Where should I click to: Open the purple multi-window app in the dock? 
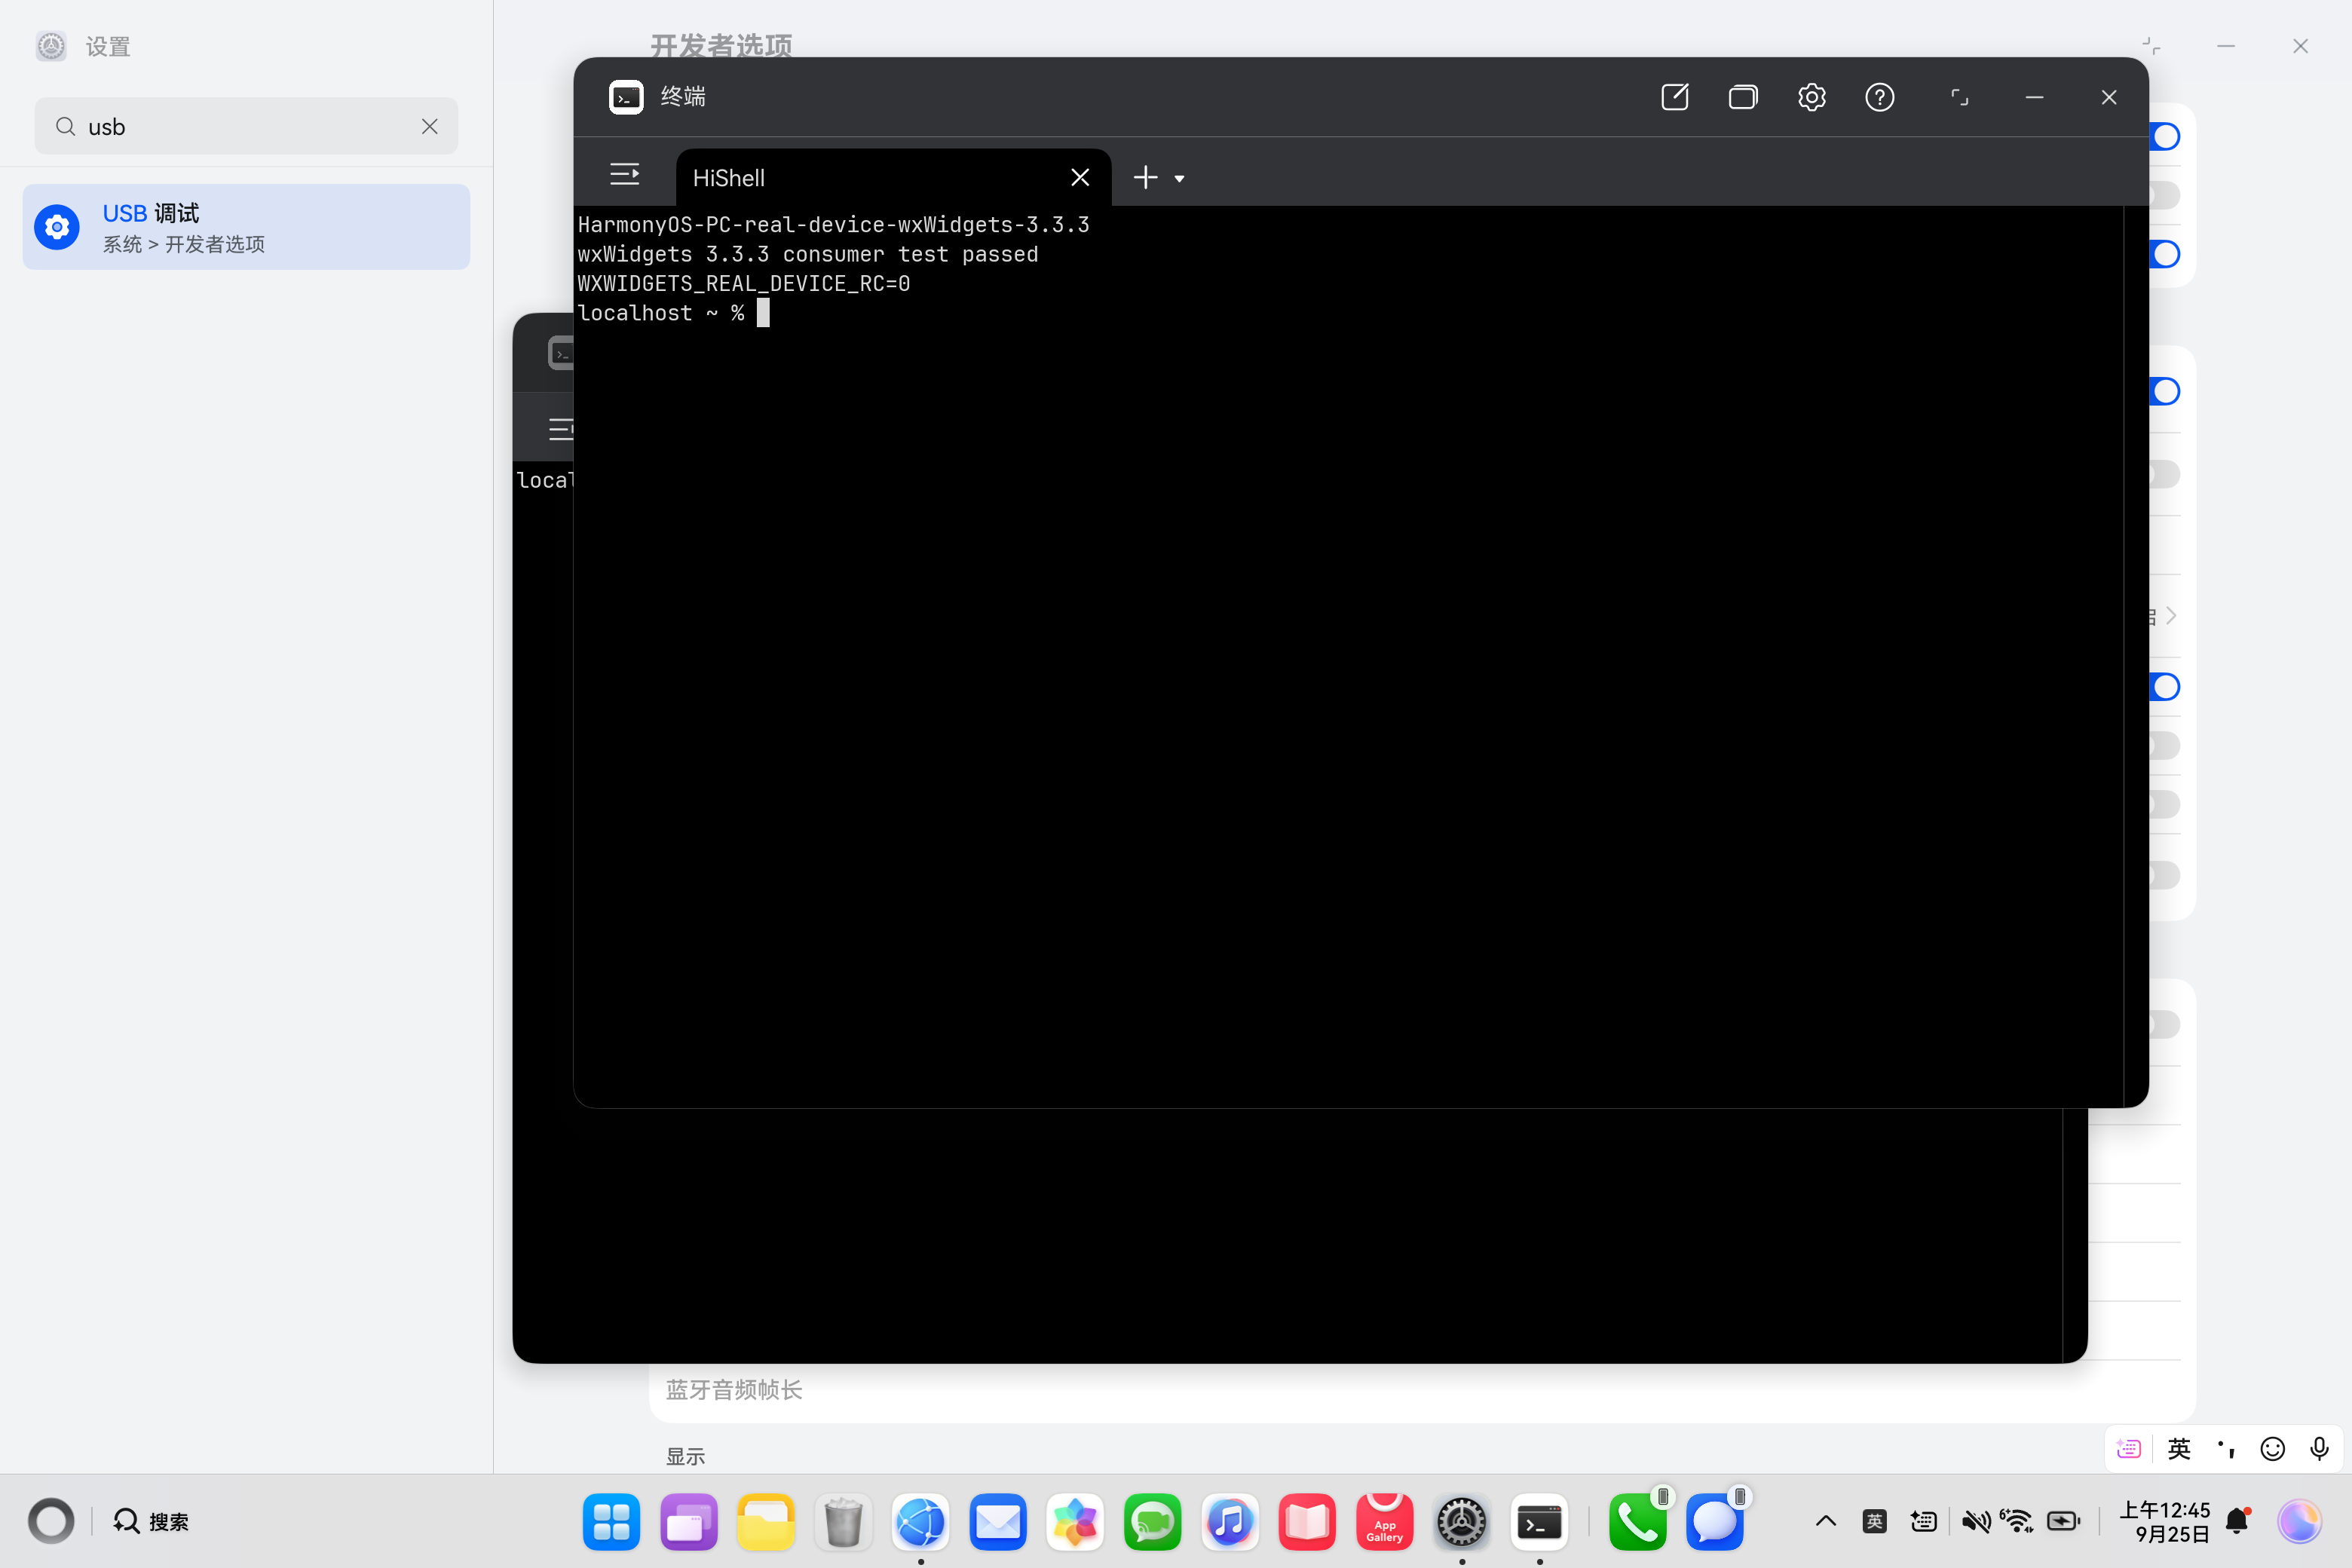[x=689, y=1522]
